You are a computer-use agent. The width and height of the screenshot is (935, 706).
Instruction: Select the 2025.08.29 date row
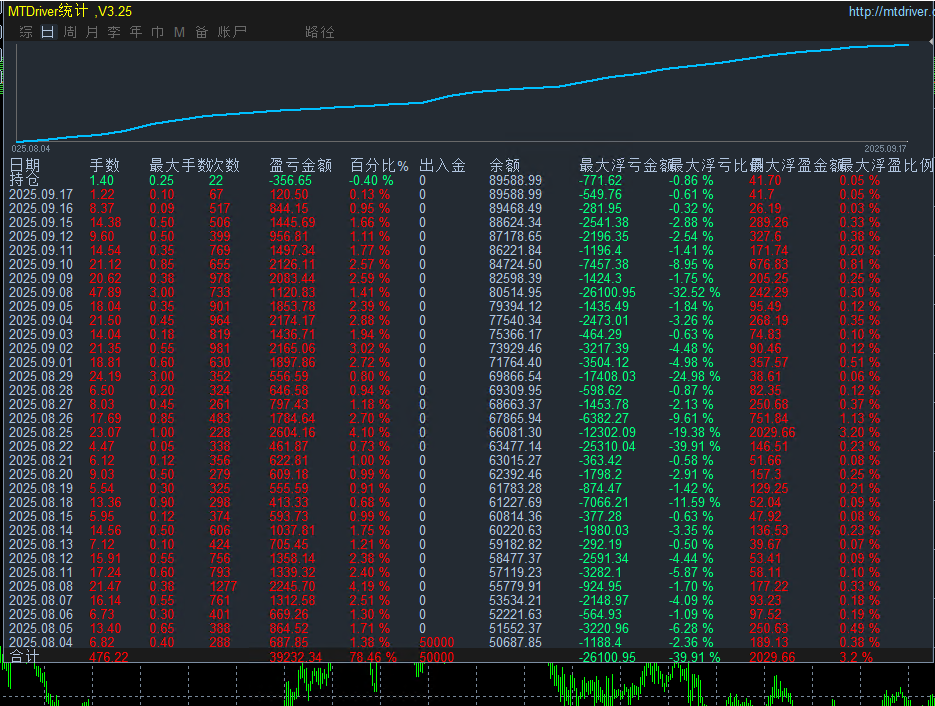(x=41, y=376)
